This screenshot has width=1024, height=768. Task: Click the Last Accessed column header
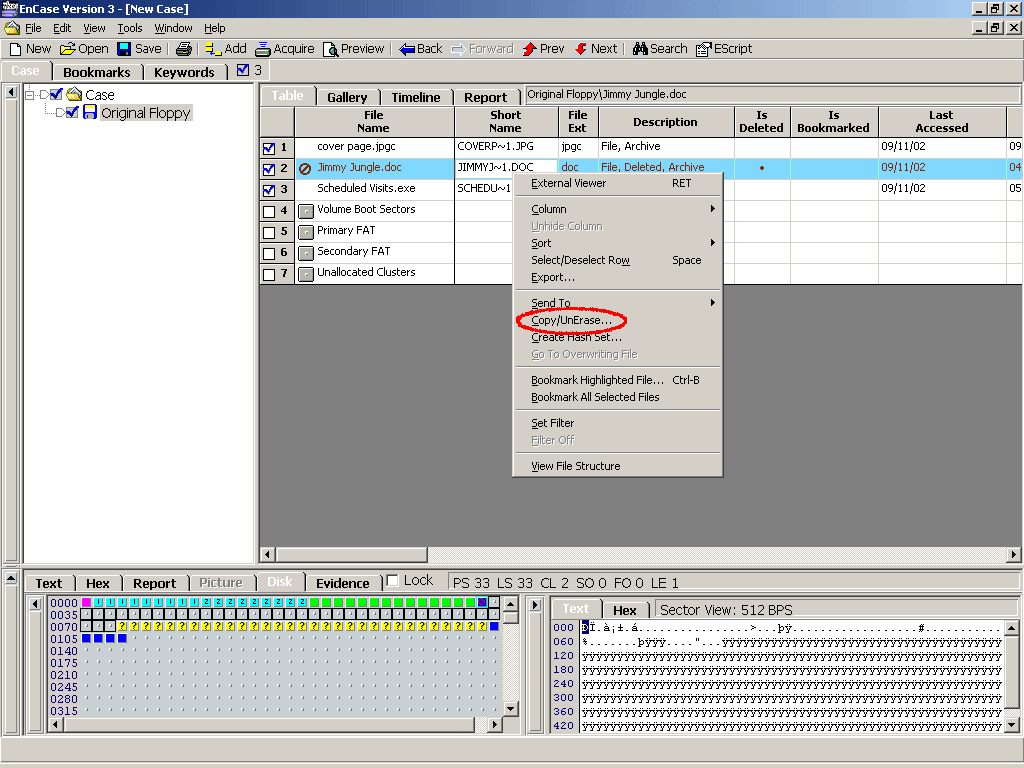click(942, 121)
